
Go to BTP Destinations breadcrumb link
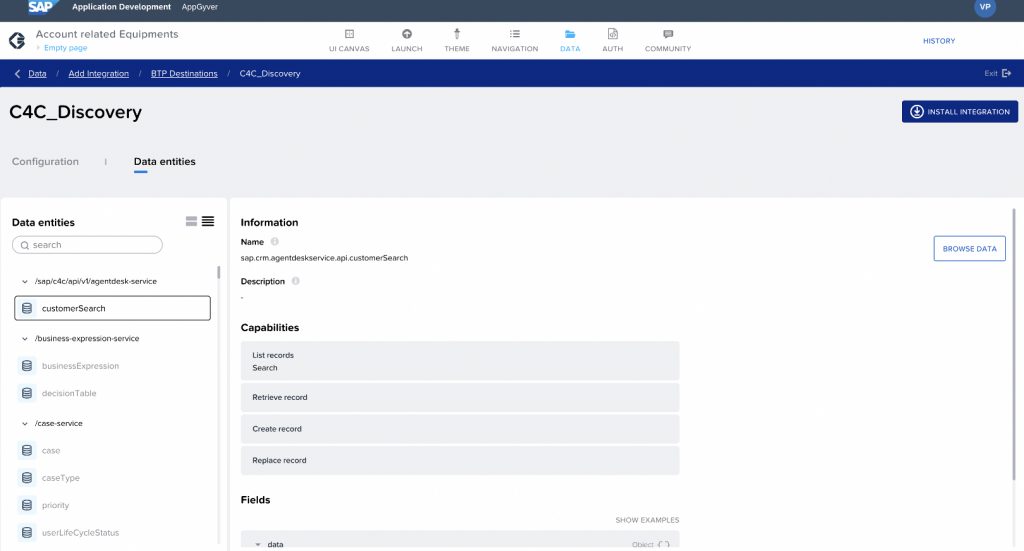(184, 74)
